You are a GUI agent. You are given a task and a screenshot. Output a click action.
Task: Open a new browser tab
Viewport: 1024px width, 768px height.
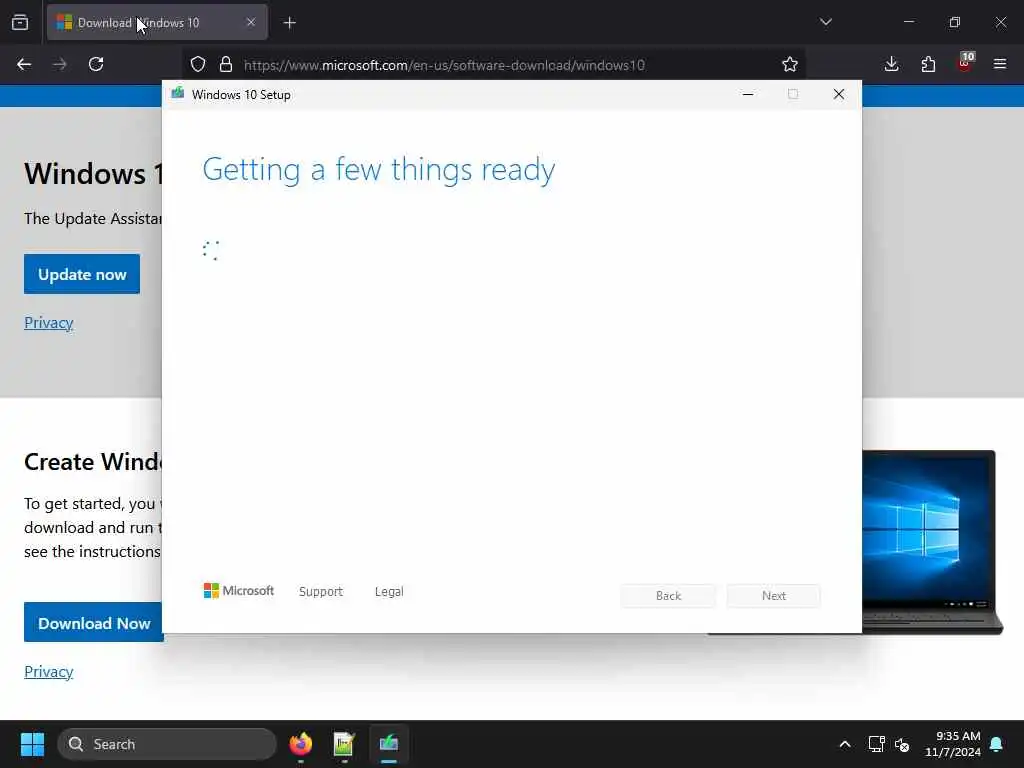[290, 23]
